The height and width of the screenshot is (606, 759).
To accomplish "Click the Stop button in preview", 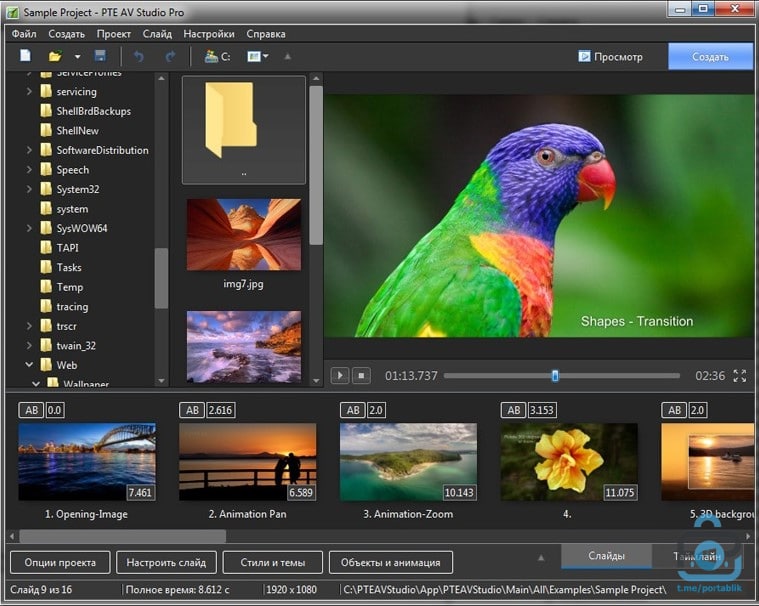I will (x=361, y=376).
